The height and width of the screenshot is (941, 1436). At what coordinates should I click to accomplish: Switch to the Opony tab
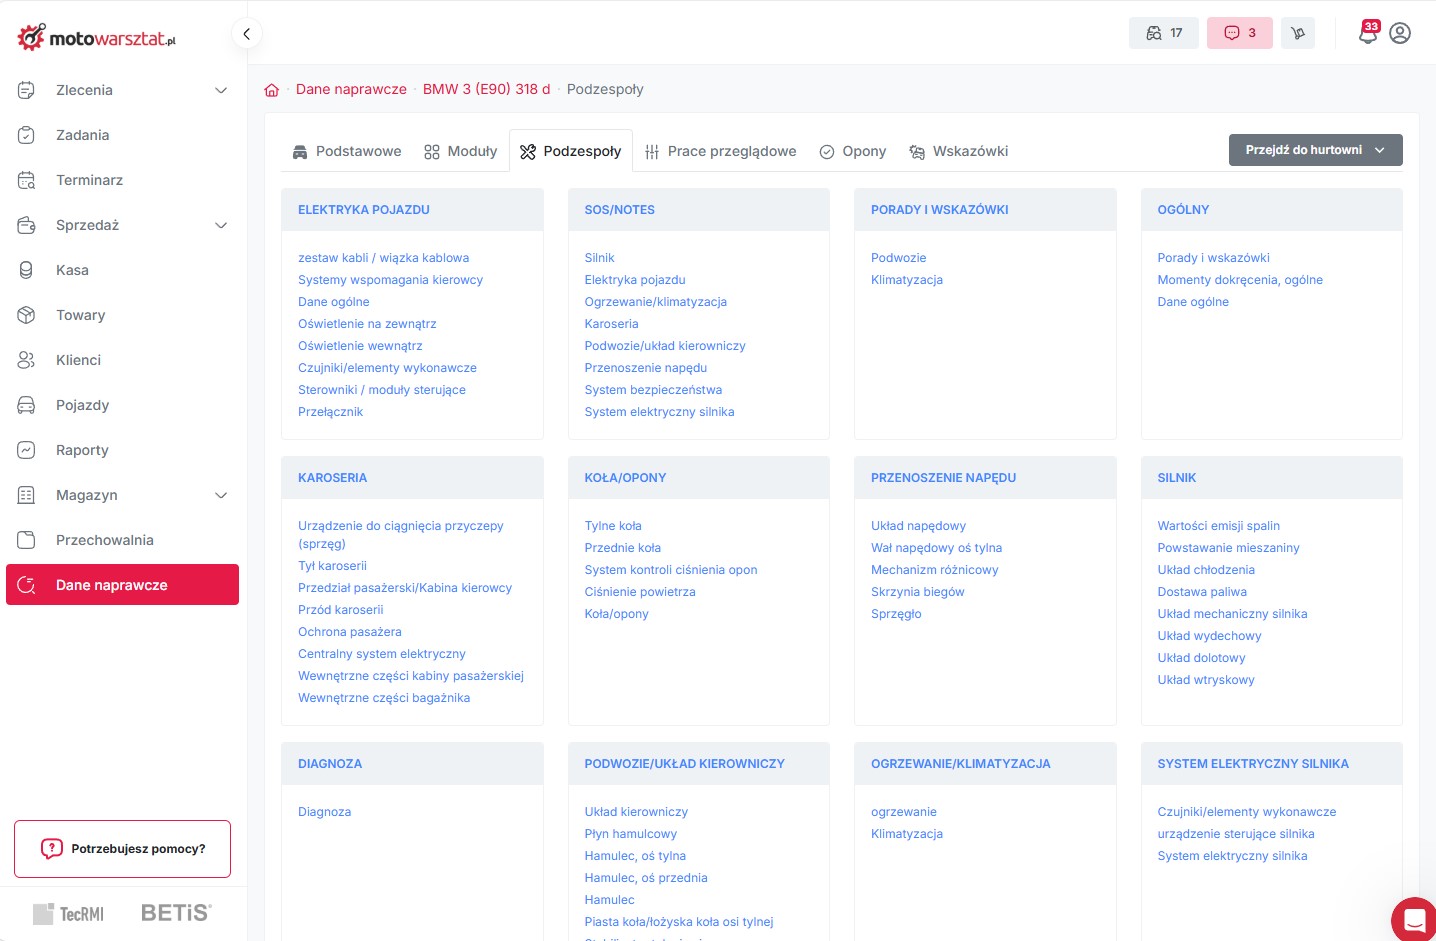tap(853, 151)
